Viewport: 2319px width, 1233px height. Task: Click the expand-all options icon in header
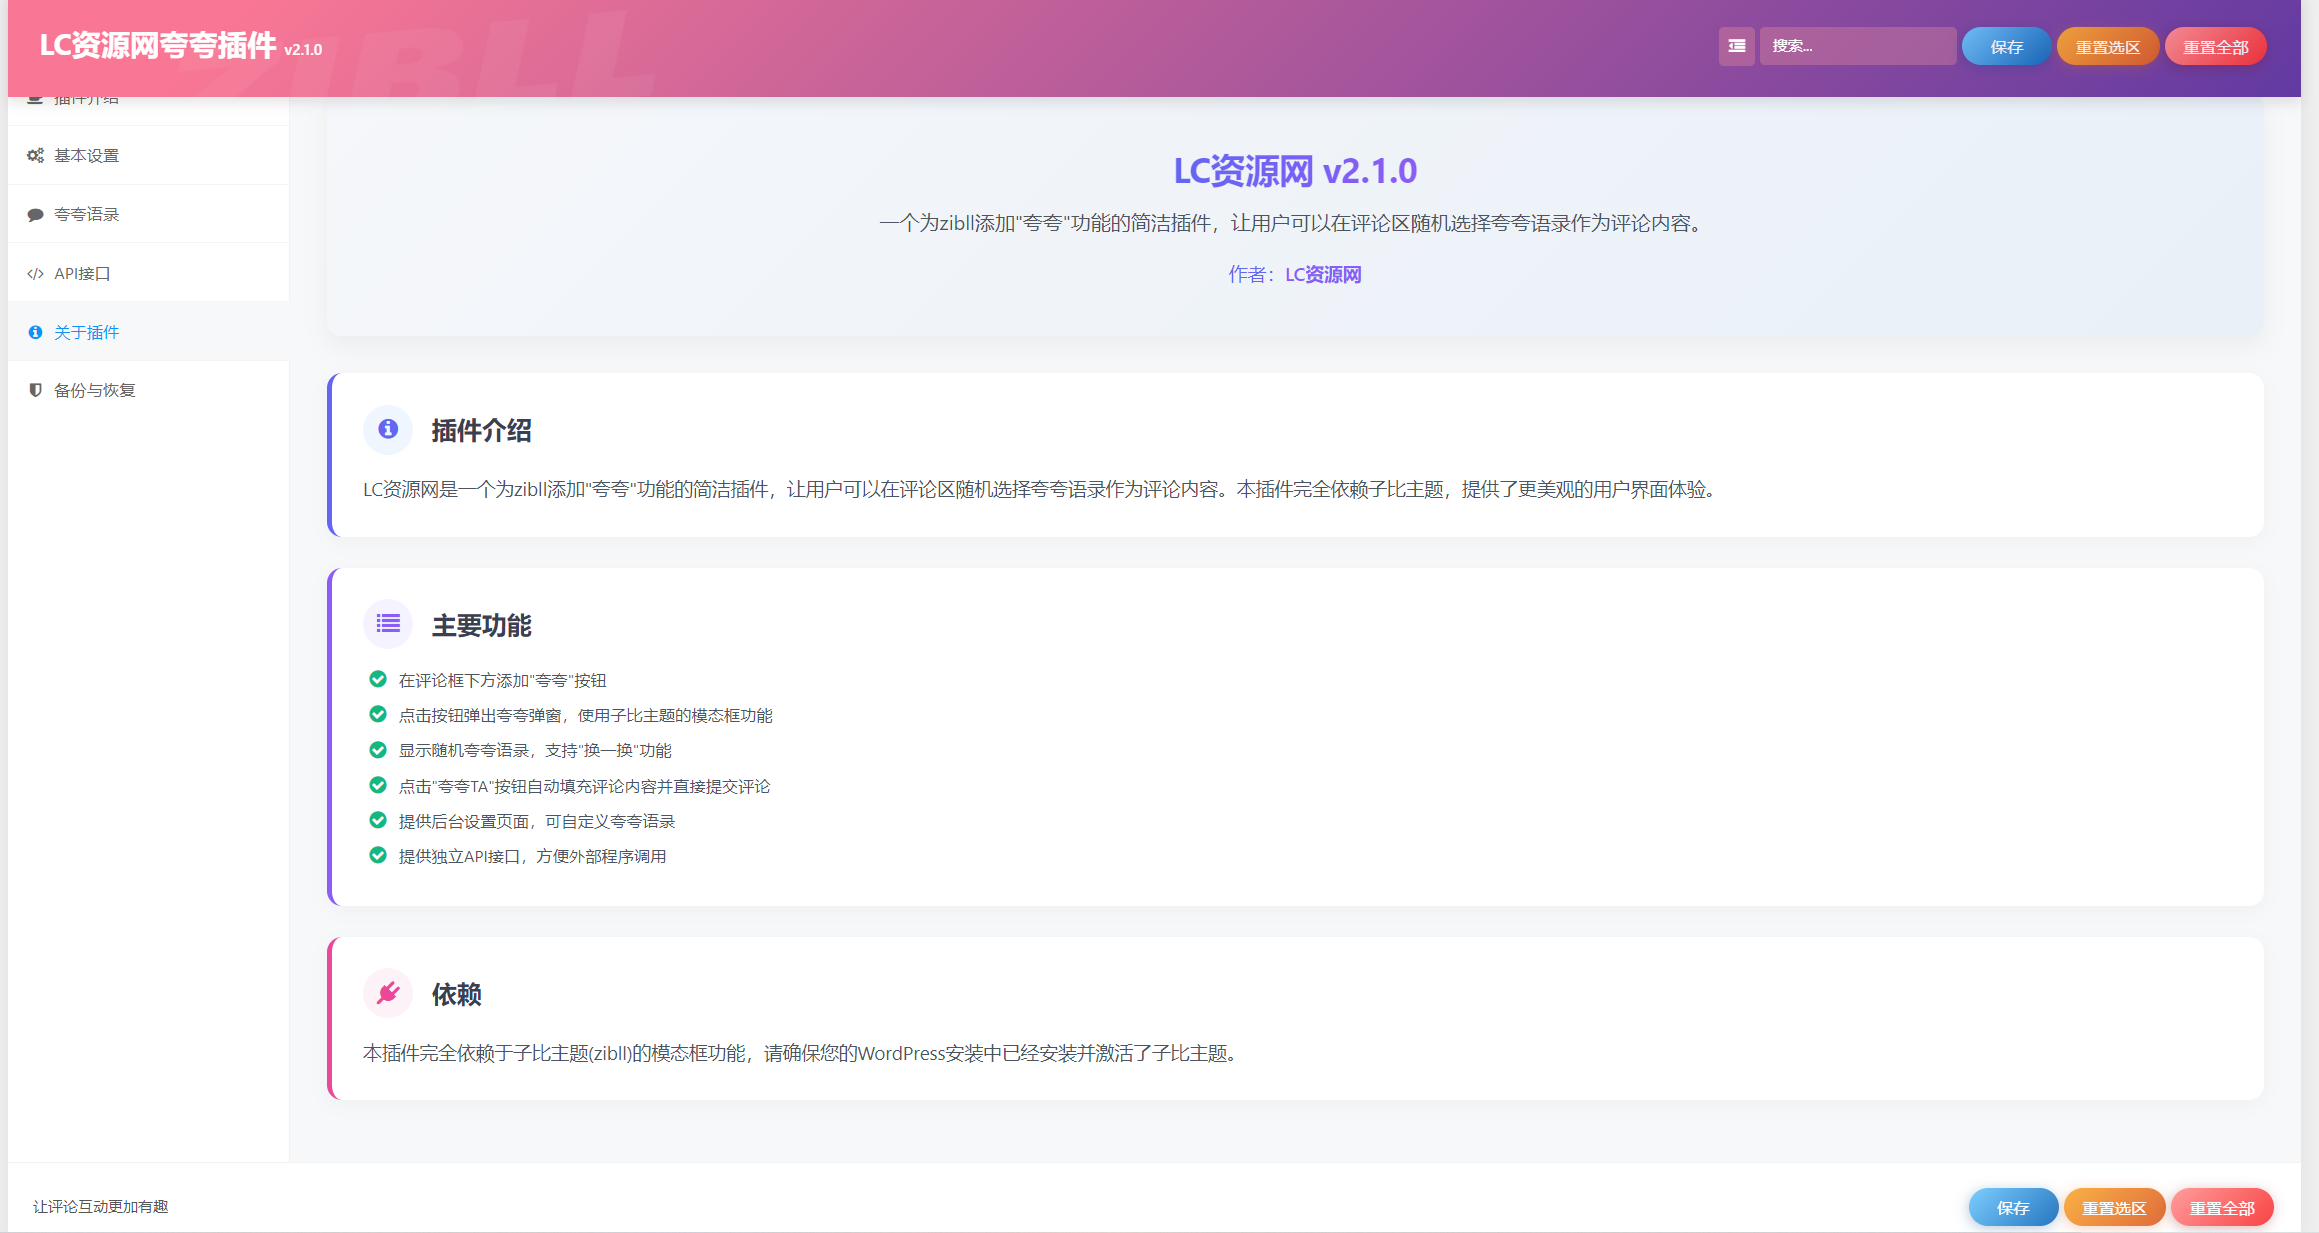pos(1736,46)
